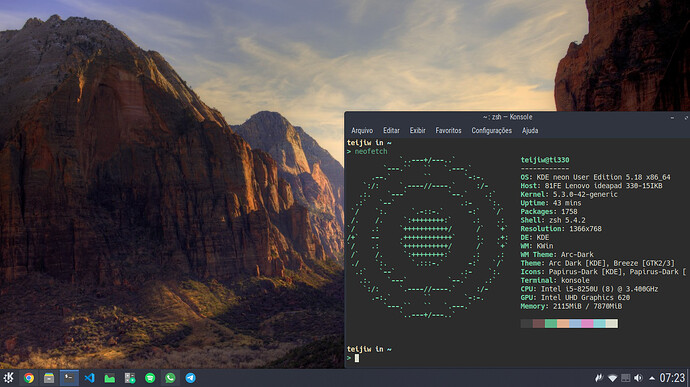Click the 07:23 clock
This screenshot has height=387, width=690.
click(672, 378)
